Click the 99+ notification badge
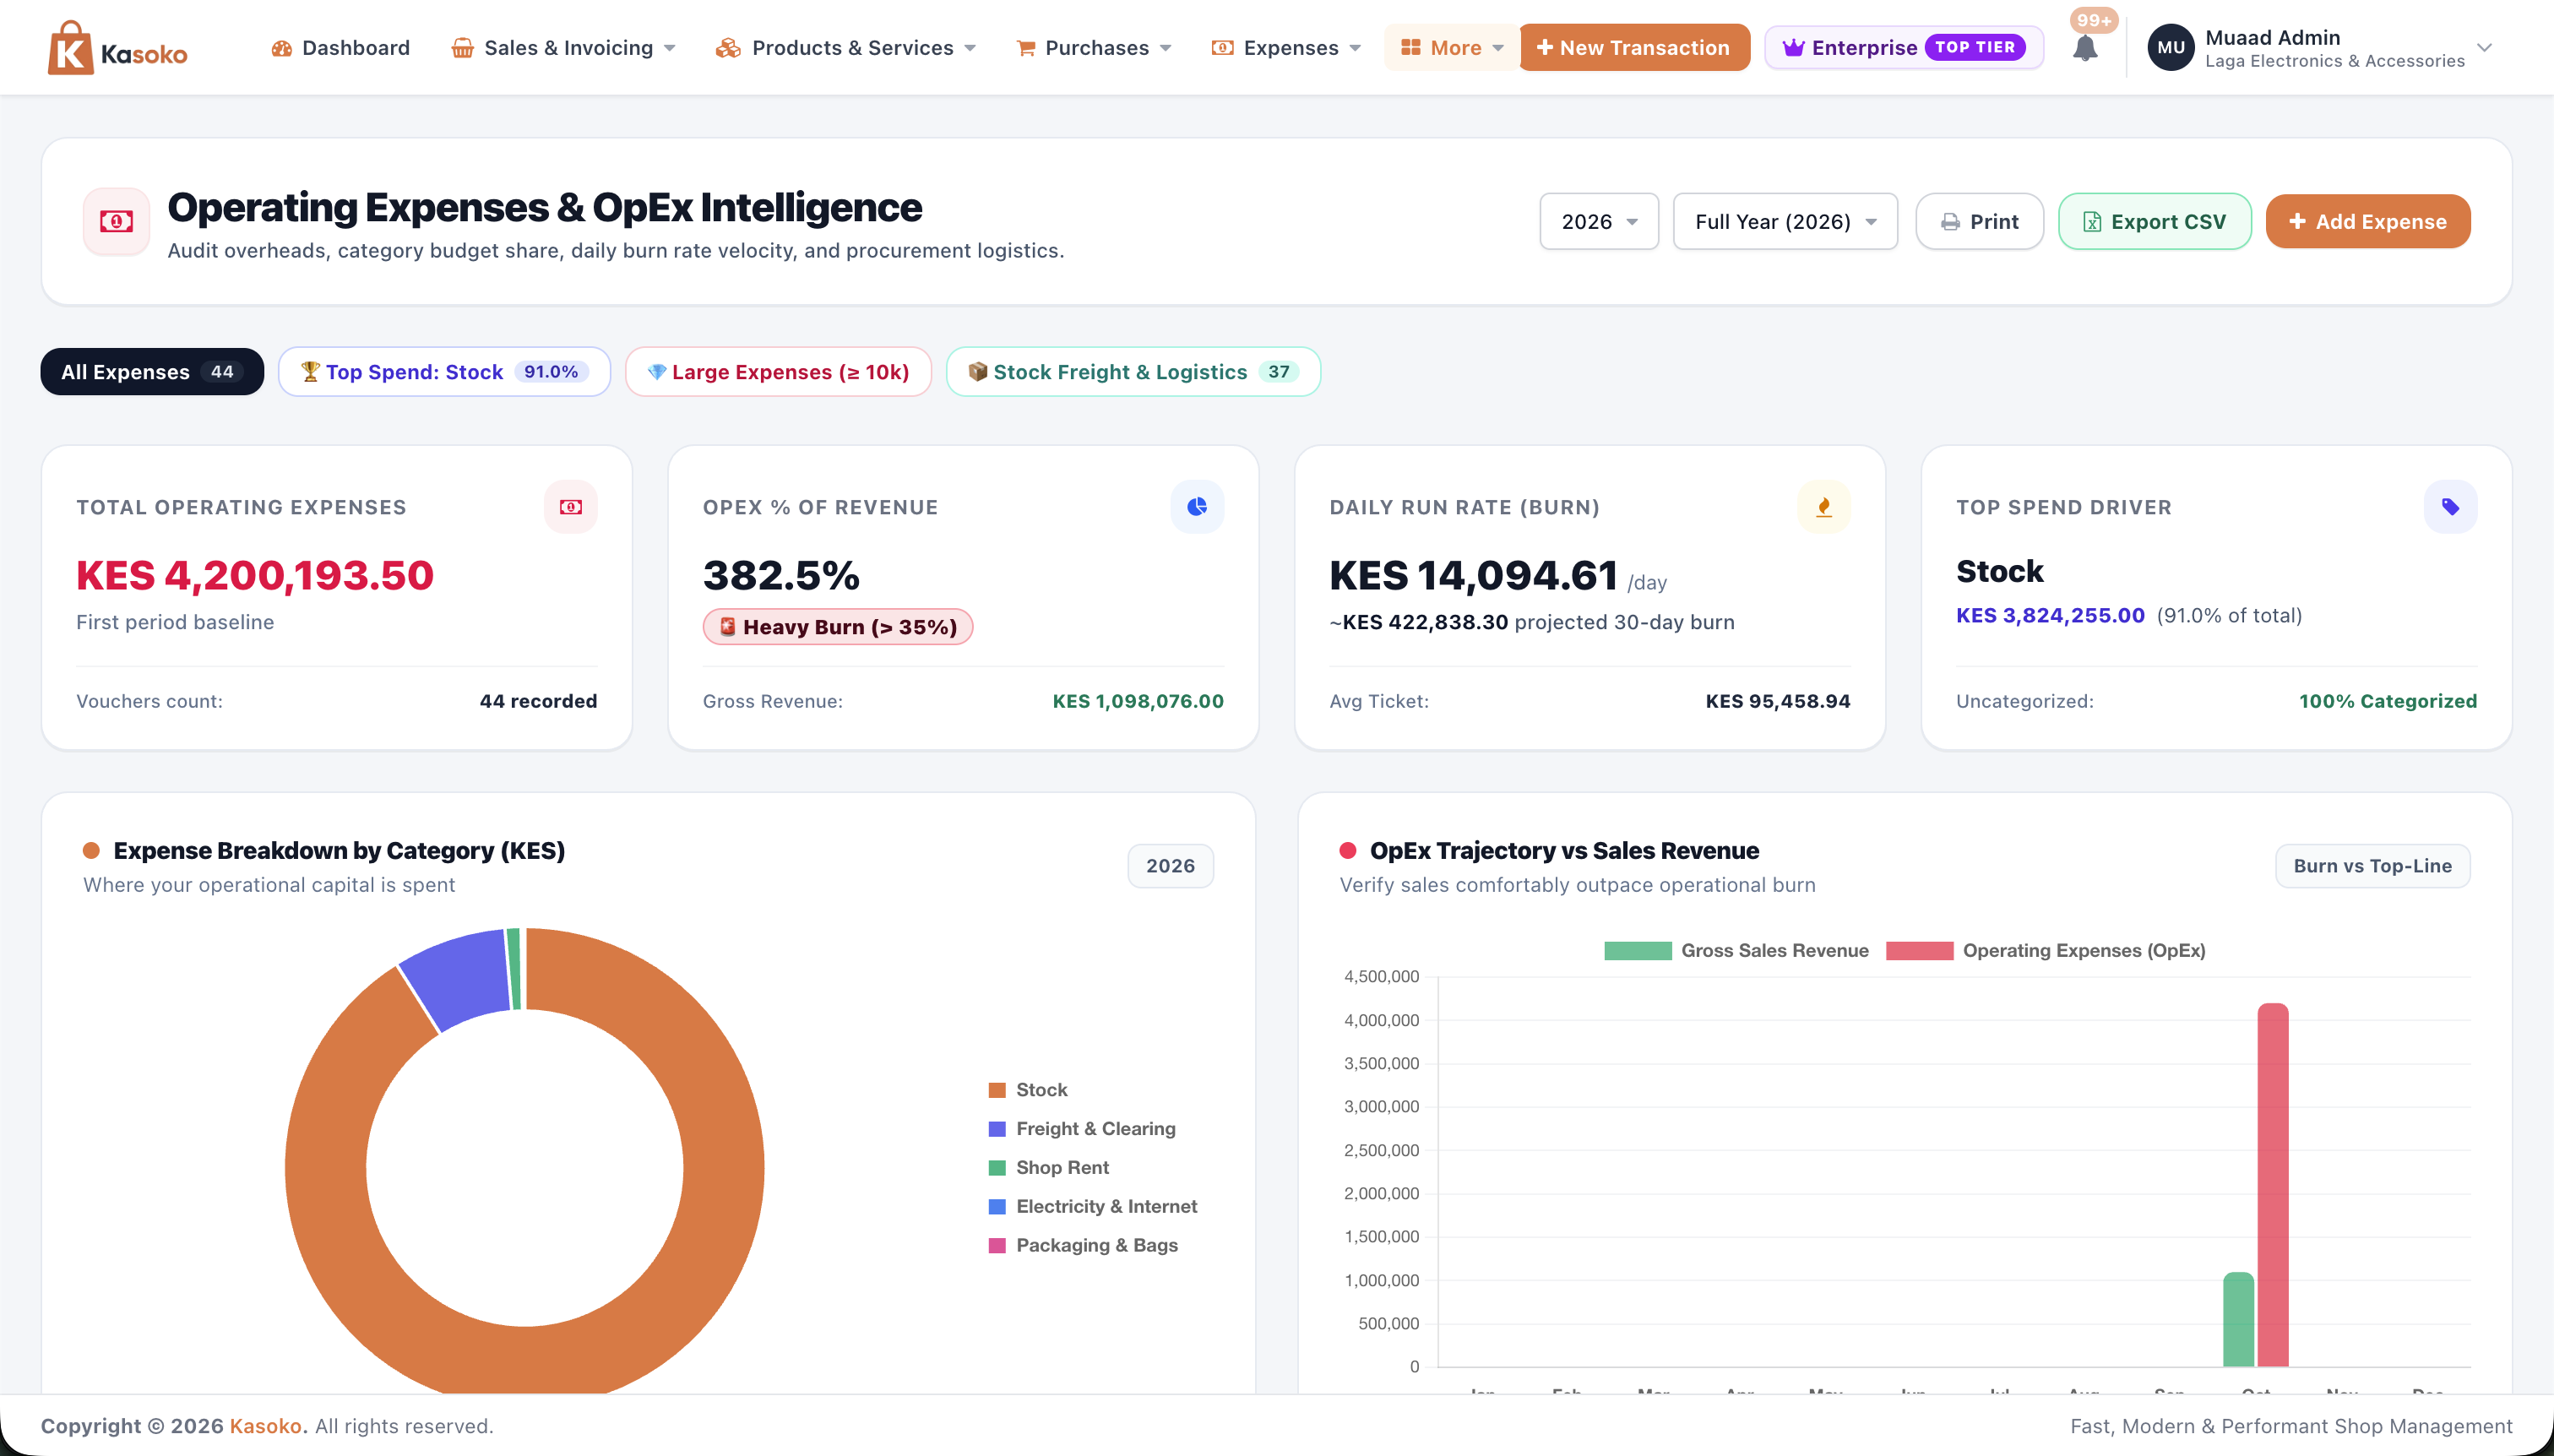 [x=2093, y=20]
